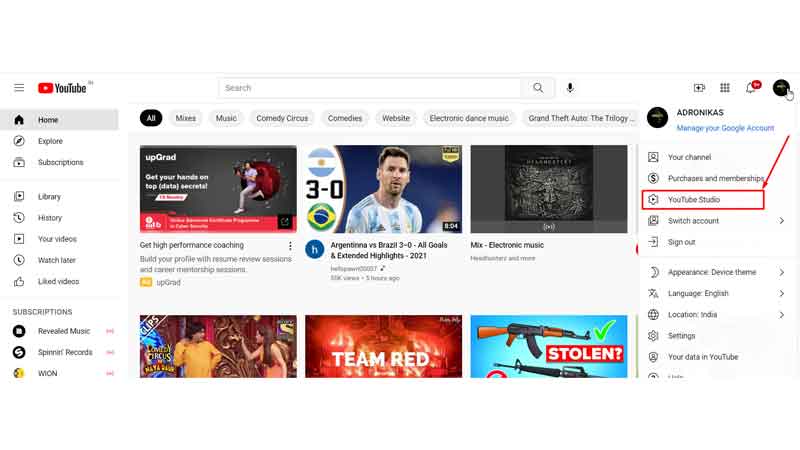Open Spinnin' Records subscription channel
Image resolution: width=800 pixels, height=450 pixels.
tap(59, 352)
